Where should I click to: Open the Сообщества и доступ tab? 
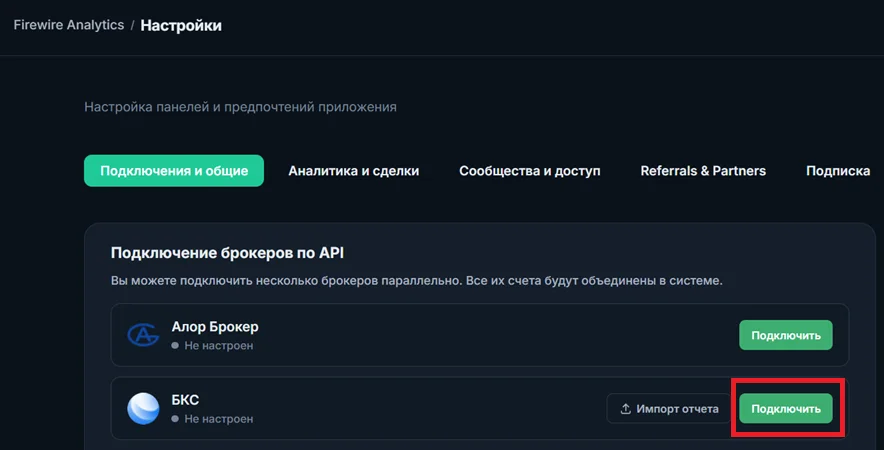click(529, 171)
